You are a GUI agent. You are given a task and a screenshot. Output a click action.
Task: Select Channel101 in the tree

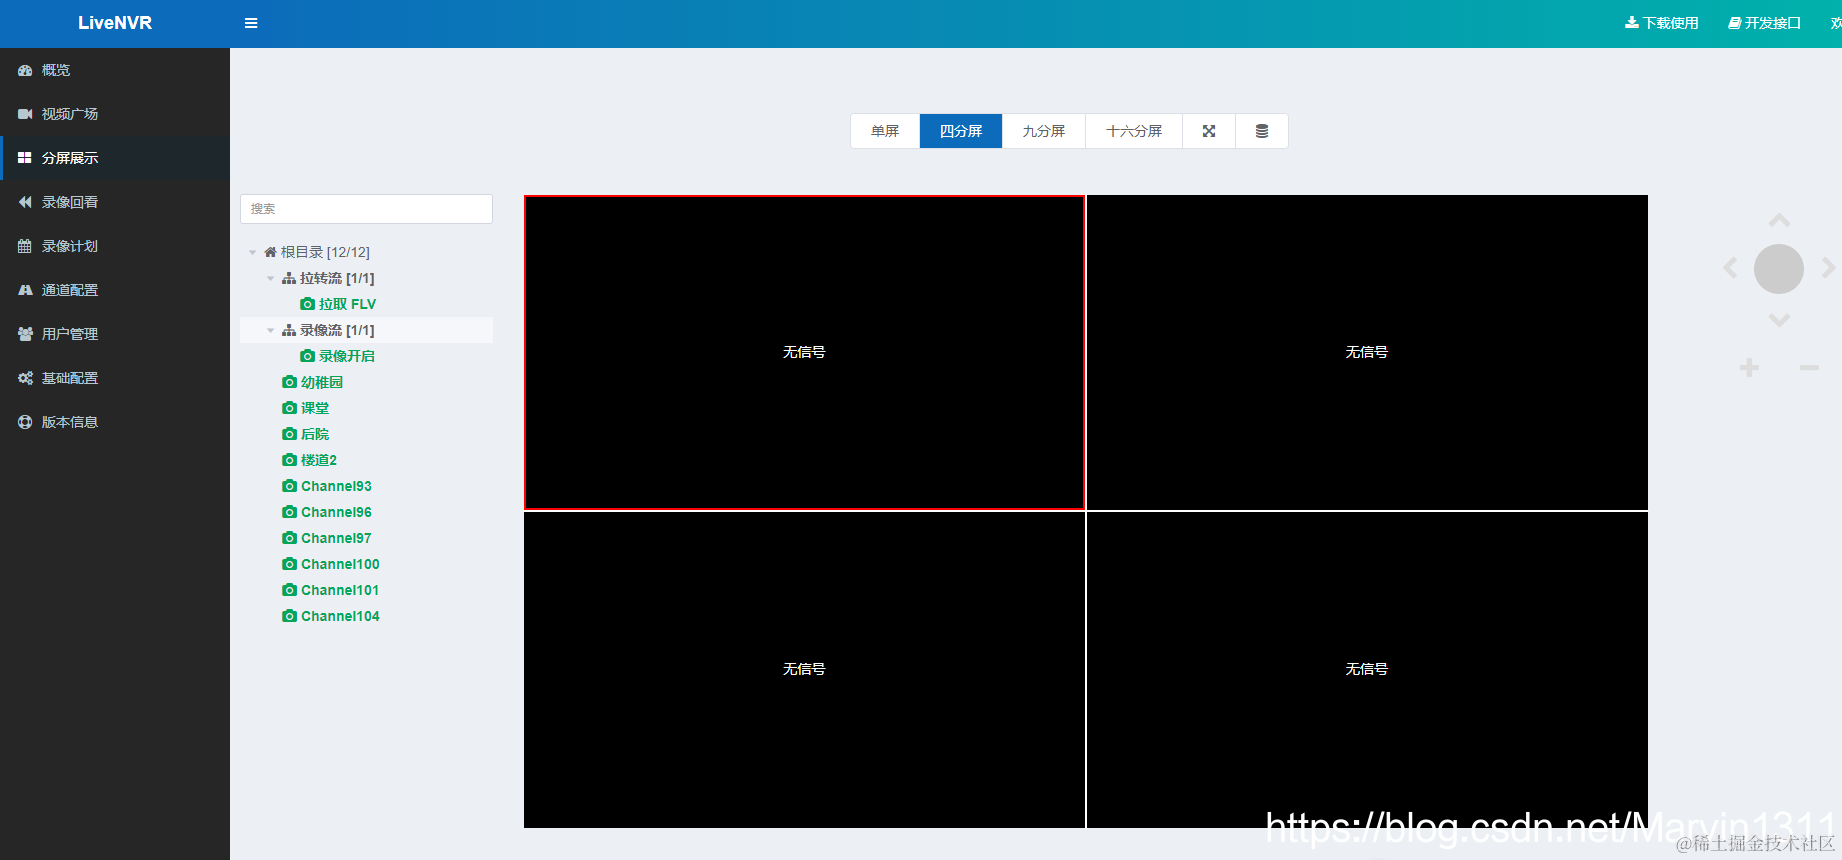[340, 590]
